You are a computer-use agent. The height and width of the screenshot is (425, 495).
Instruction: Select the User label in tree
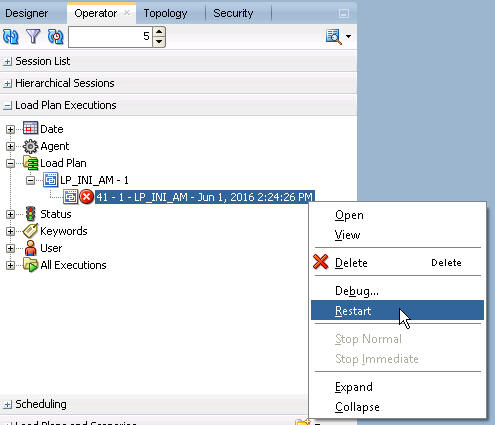51,248
